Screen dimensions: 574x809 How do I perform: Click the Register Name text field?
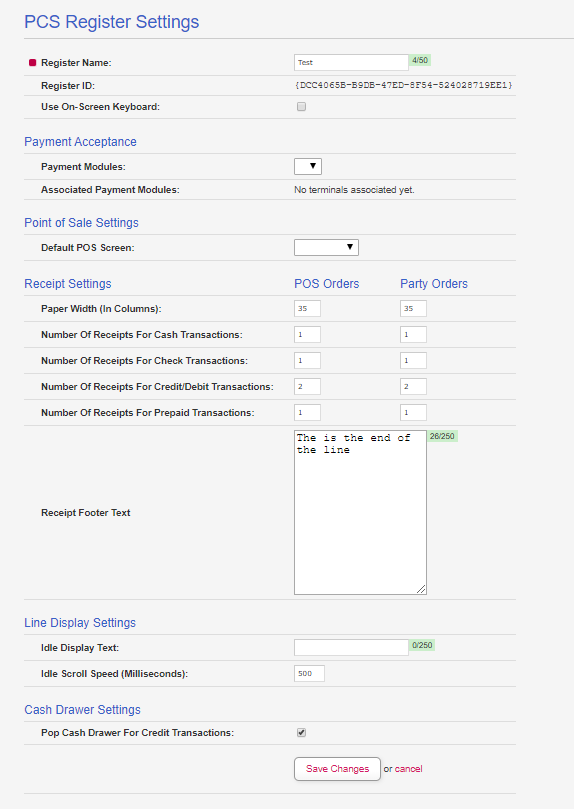[x=351, y=62]
